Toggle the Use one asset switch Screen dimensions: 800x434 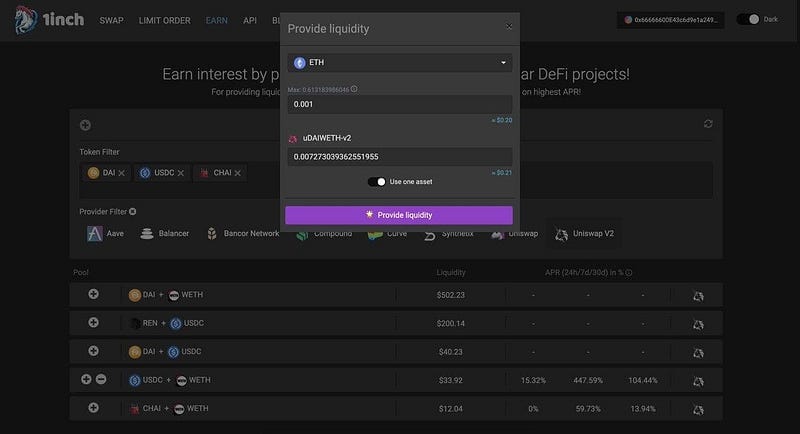[x=376, y=182]
